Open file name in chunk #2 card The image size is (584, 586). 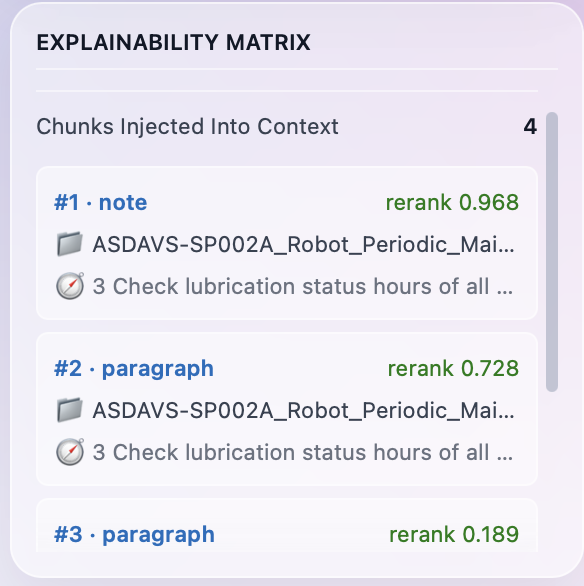tap(303, 411)
